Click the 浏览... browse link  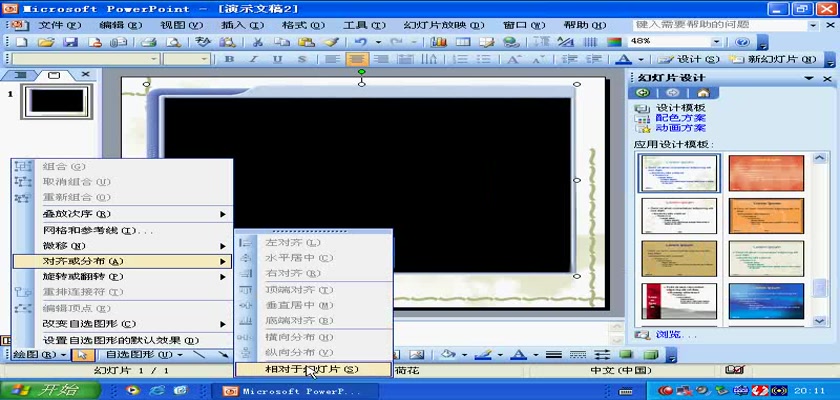click(677, 335)
